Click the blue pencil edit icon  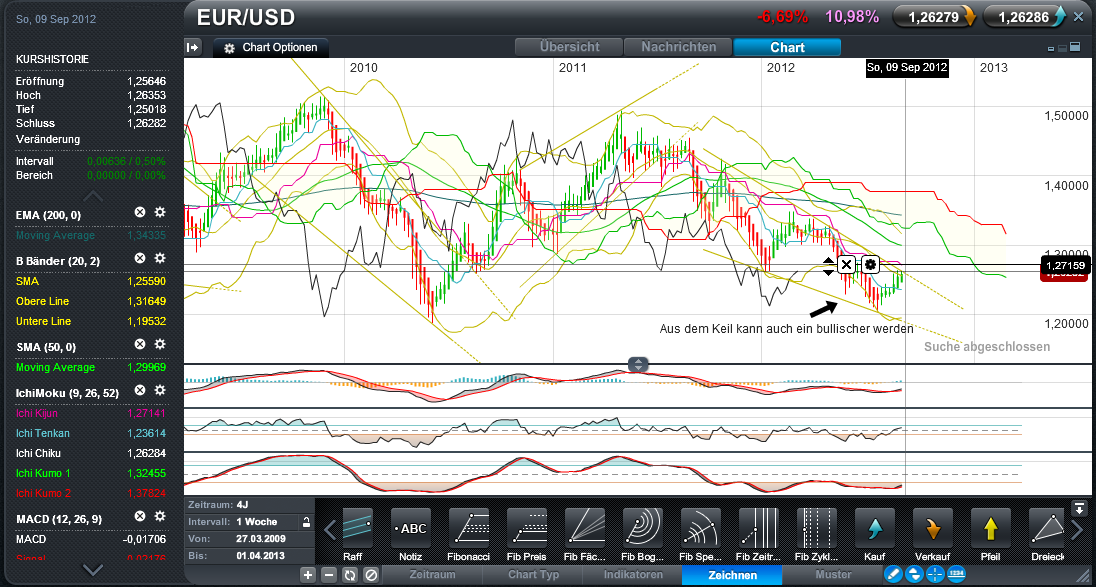coord(892,574)
